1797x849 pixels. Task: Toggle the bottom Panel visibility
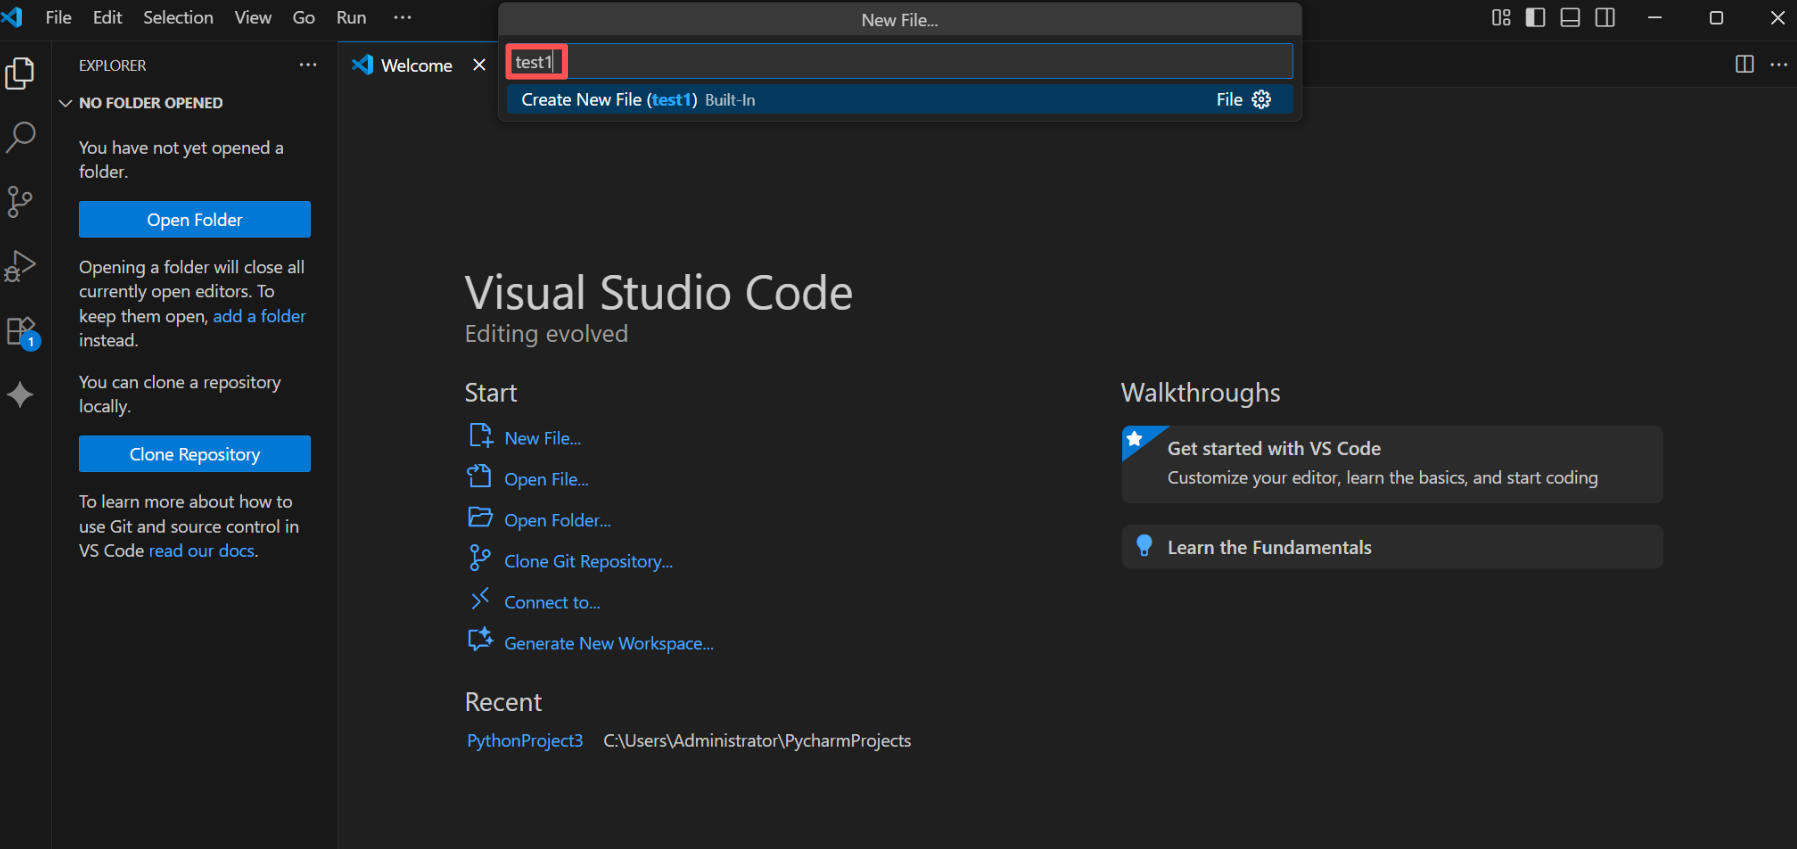[1570, 18]
